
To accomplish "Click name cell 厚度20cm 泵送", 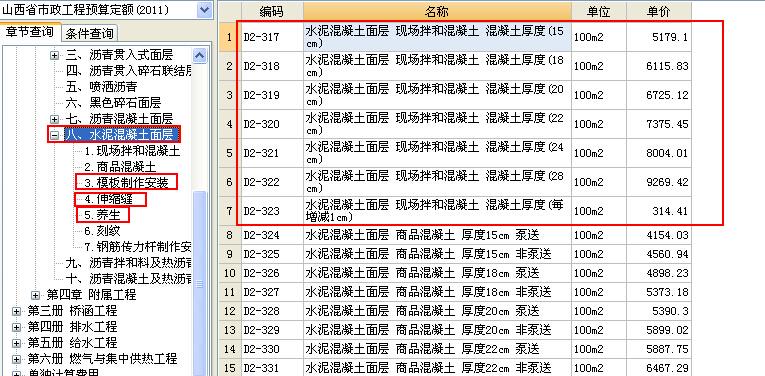I will pos(437,311).
